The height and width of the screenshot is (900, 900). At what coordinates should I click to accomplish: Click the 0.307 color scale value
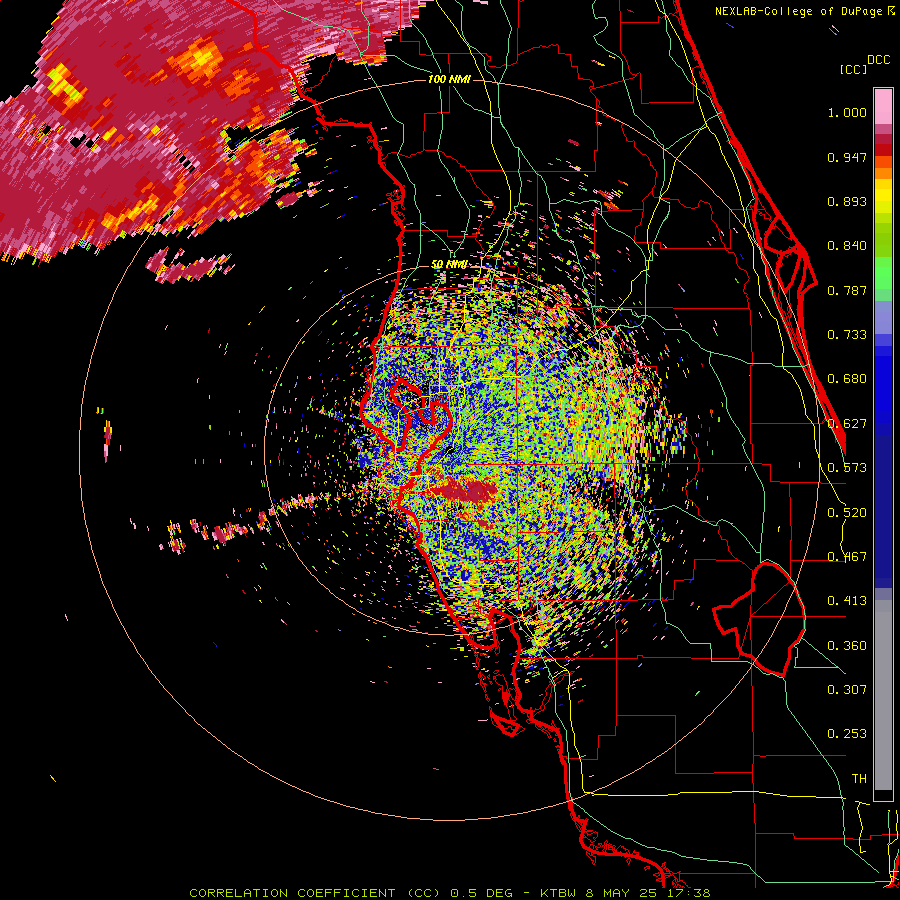tap(847, 690)
